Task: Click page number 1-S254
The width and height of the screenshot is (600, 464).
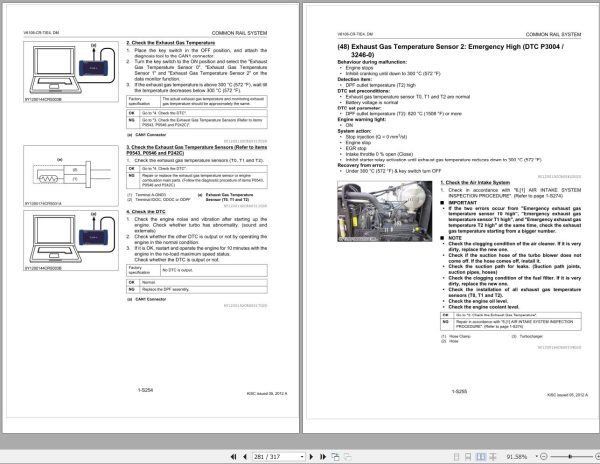Action: point(145,390)
